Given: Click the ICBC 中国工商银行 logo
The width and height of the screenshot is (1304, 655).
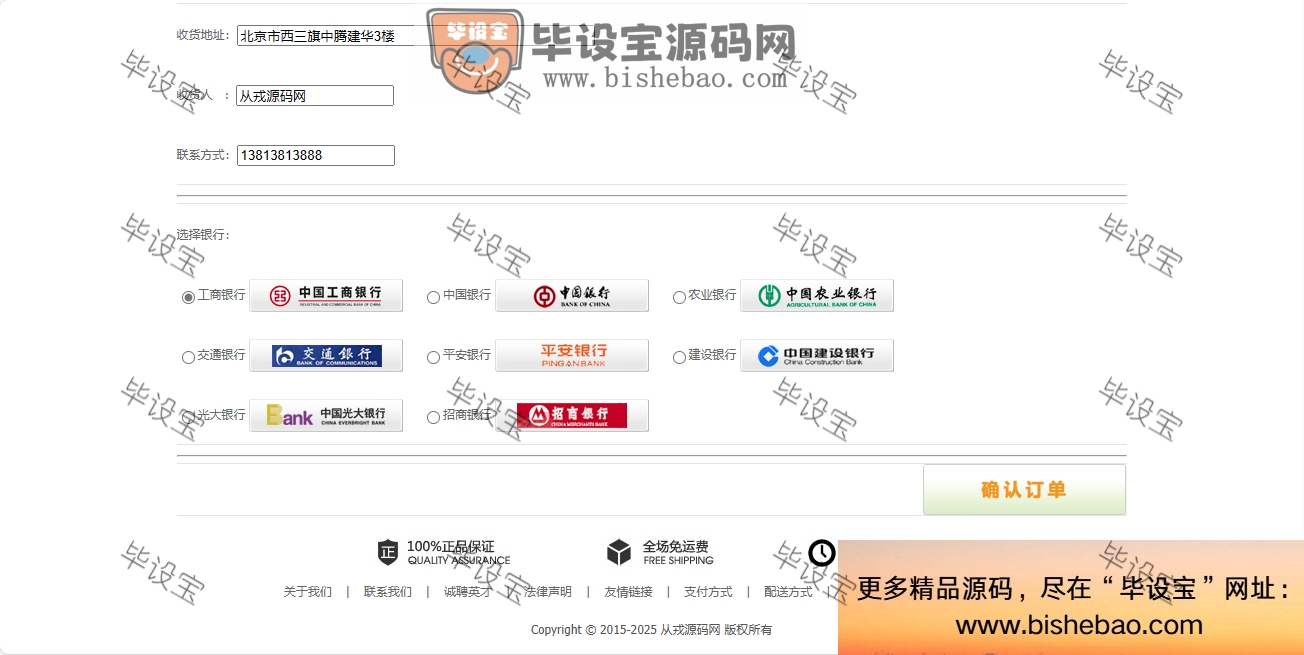Looking at the screenshot, I should (326, 295).
